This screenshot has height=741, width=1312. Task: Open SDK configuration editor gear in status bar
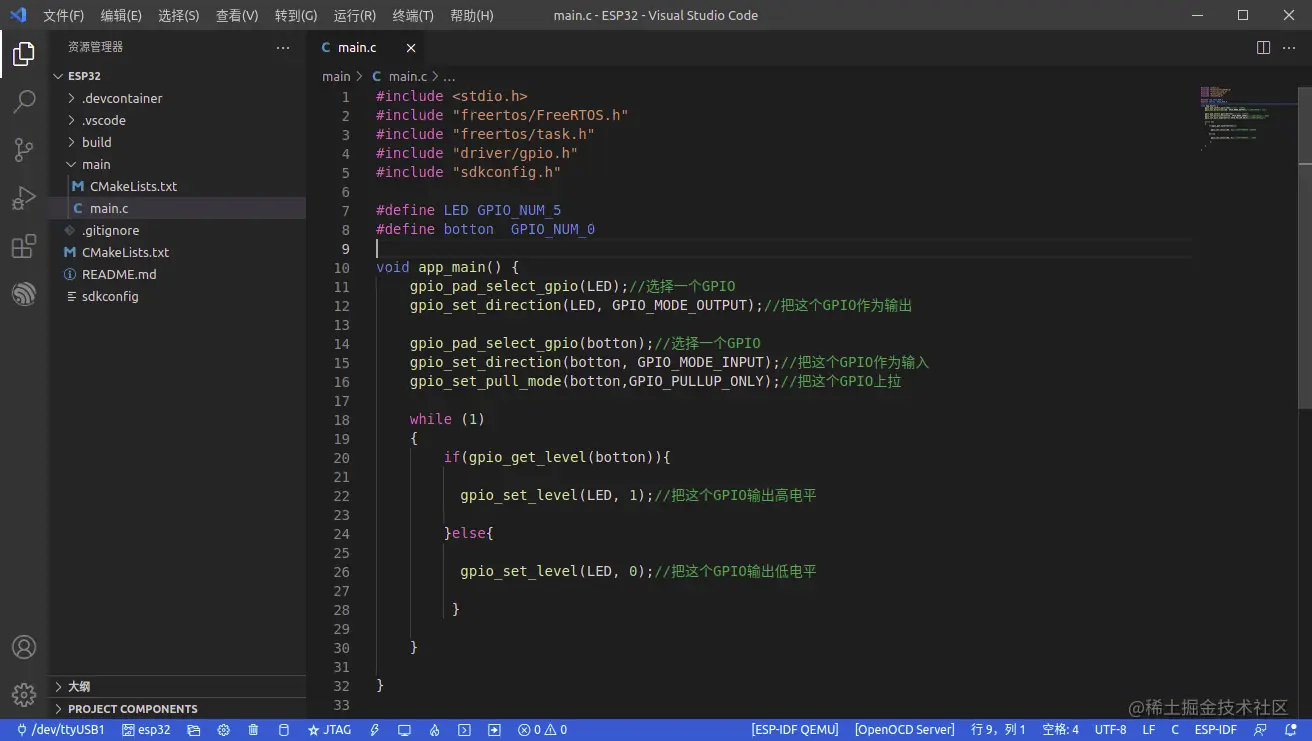click(x=224, y=730)
